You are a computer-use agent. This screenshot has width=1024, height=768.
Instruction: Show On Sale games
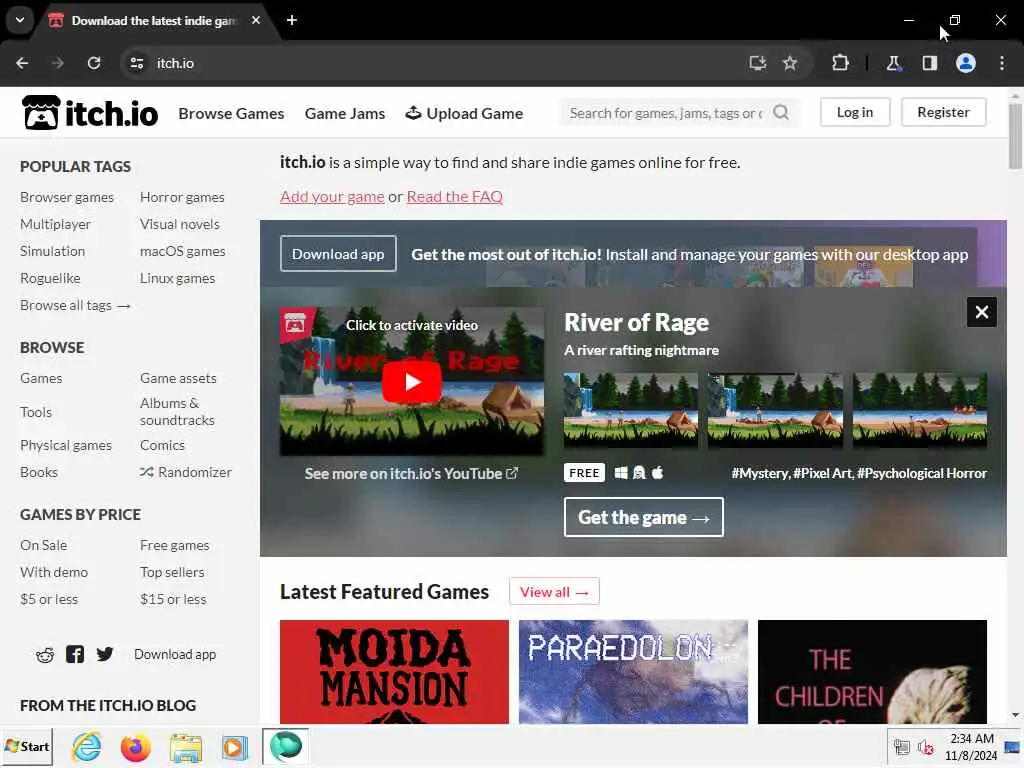tap(44, 545)
